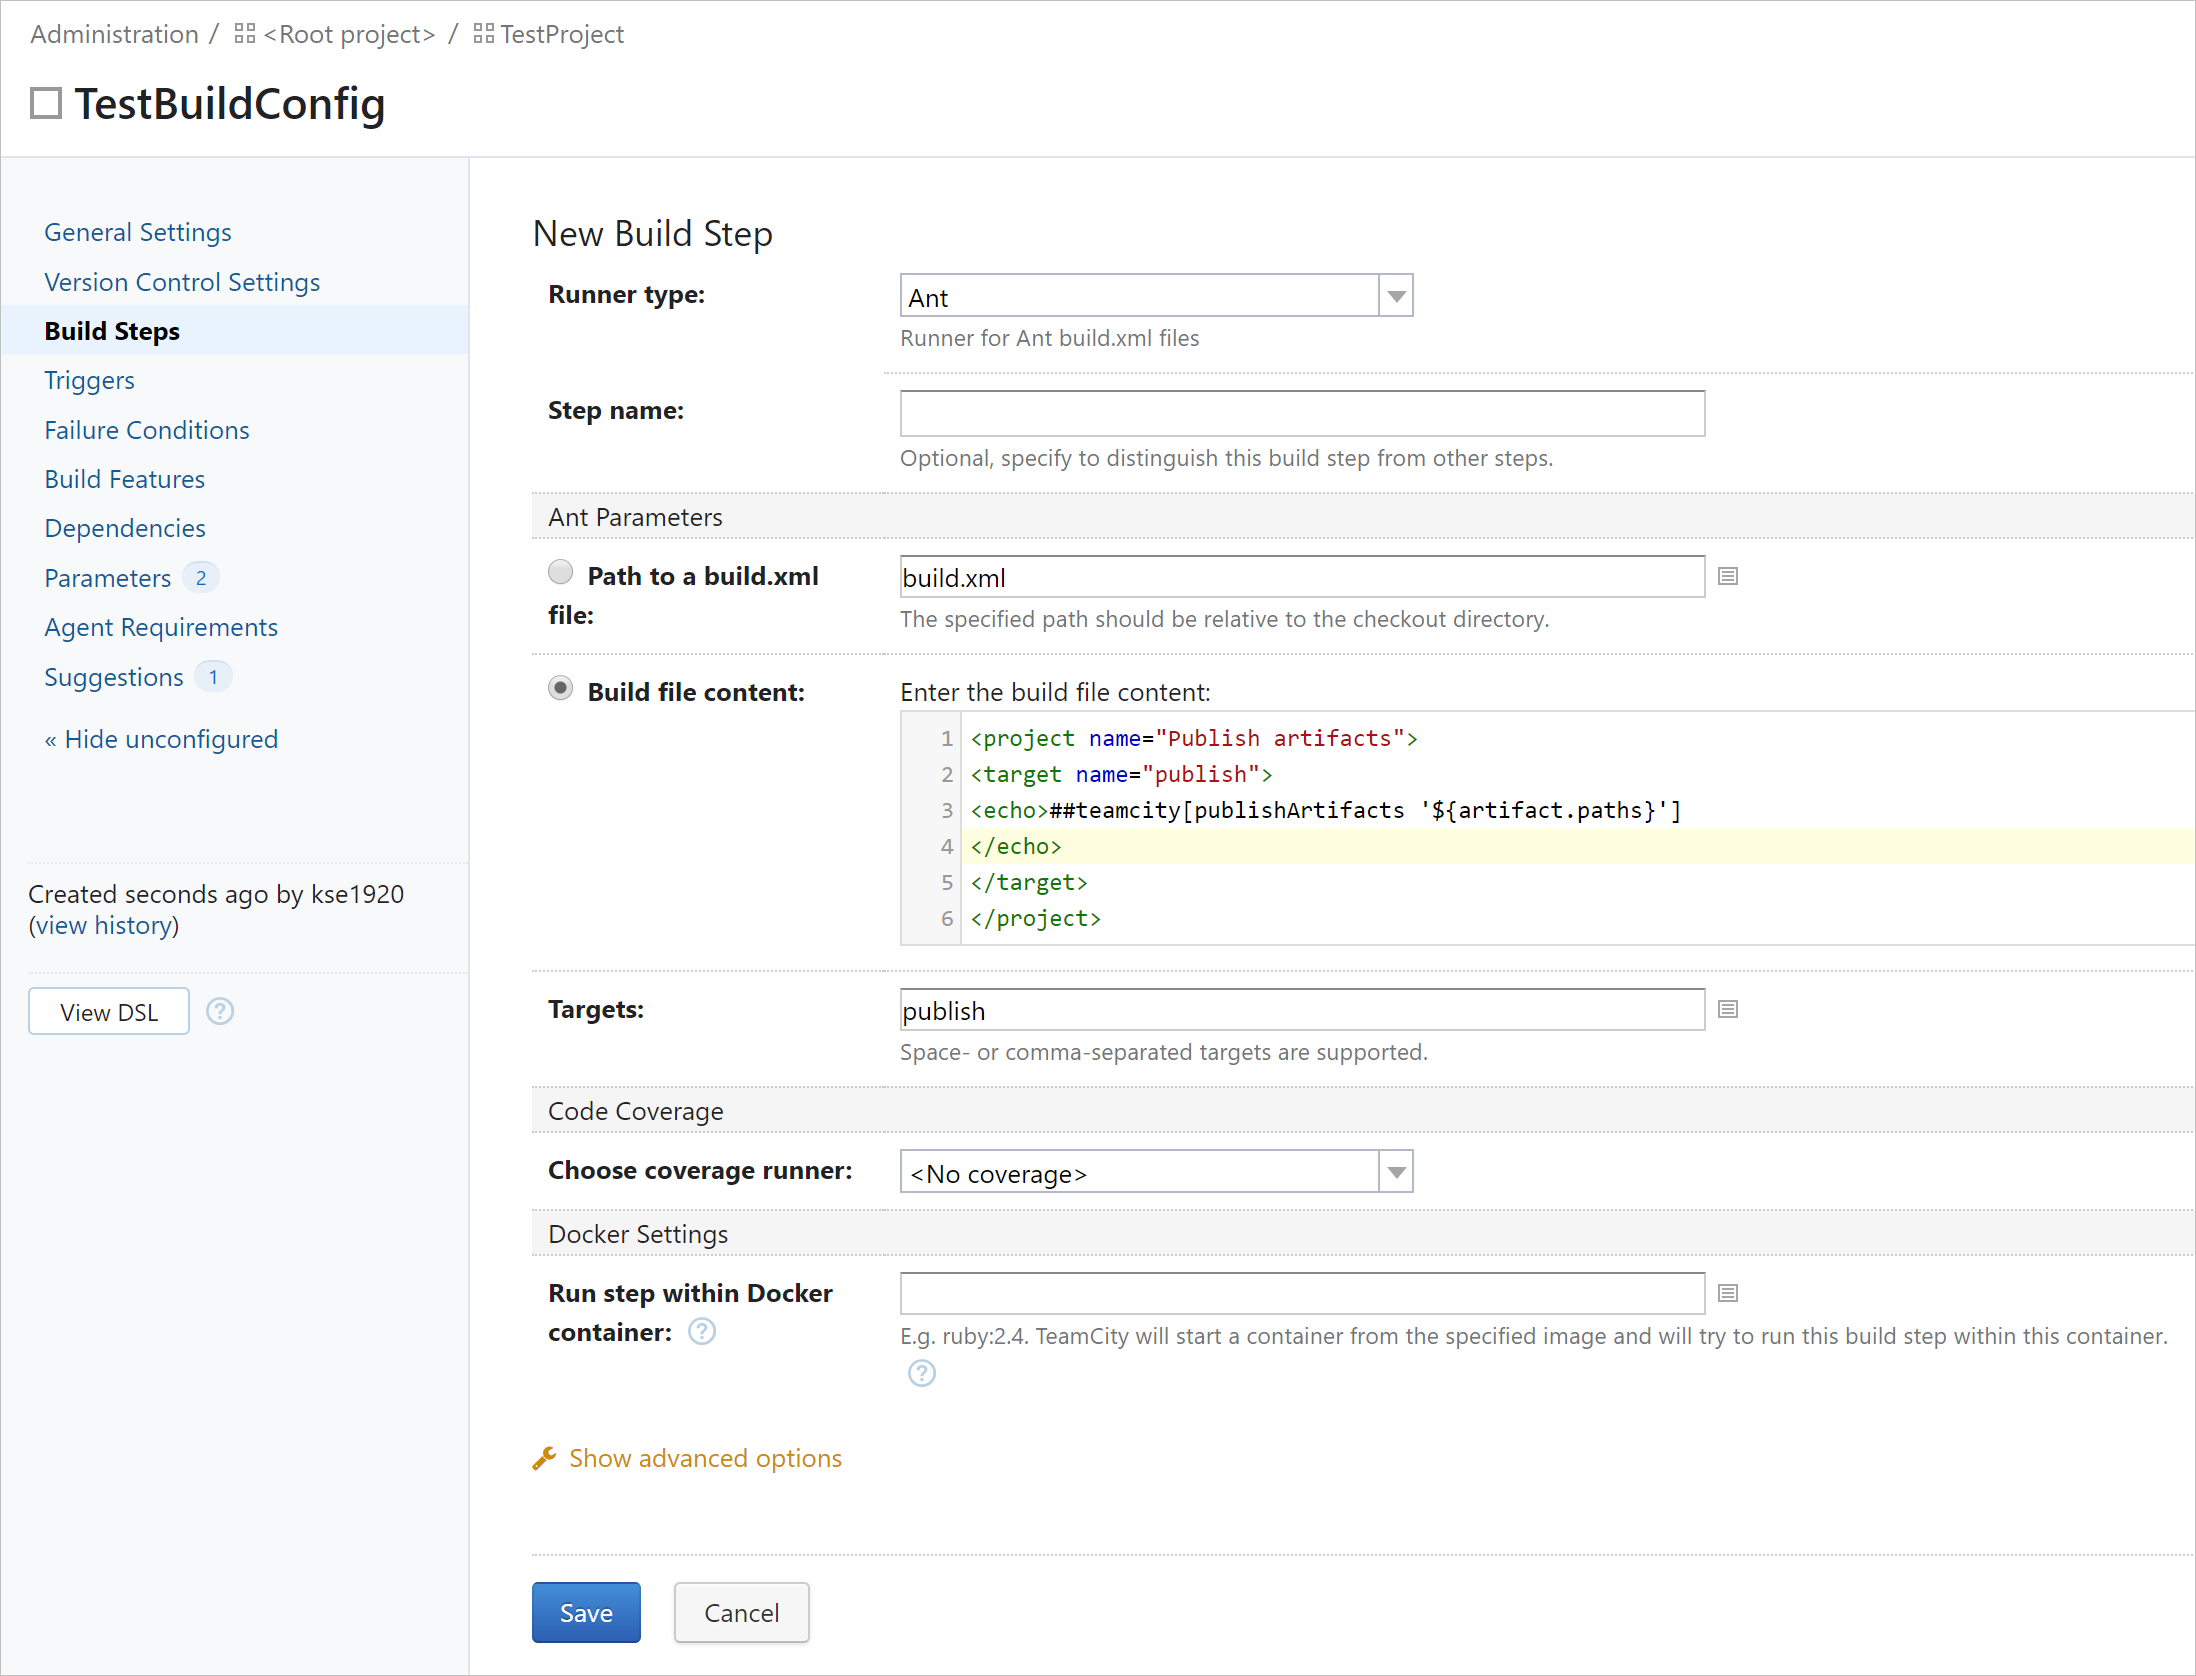This screenshot has width=2196, height=1676.
Task: Click into Step name input field
Action: (x=1301, y=413)
